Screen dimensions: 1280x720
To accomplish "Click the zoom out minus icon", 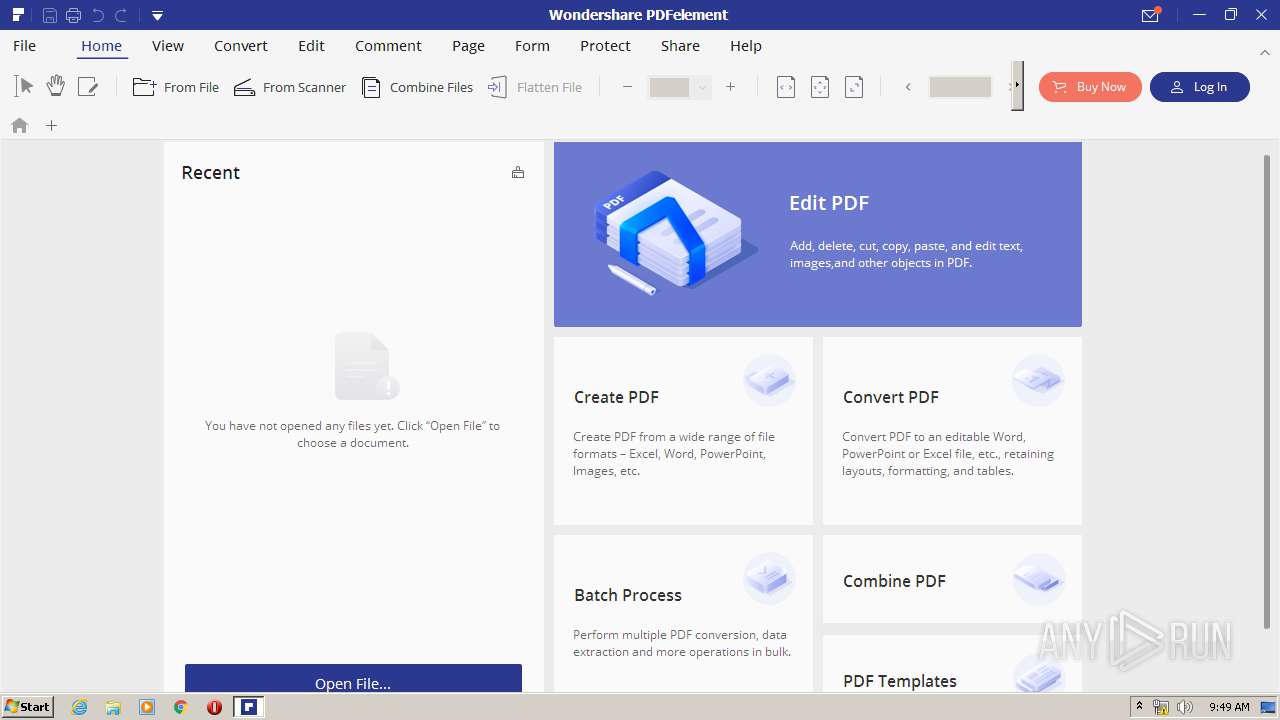I will (x=628, y=87).
